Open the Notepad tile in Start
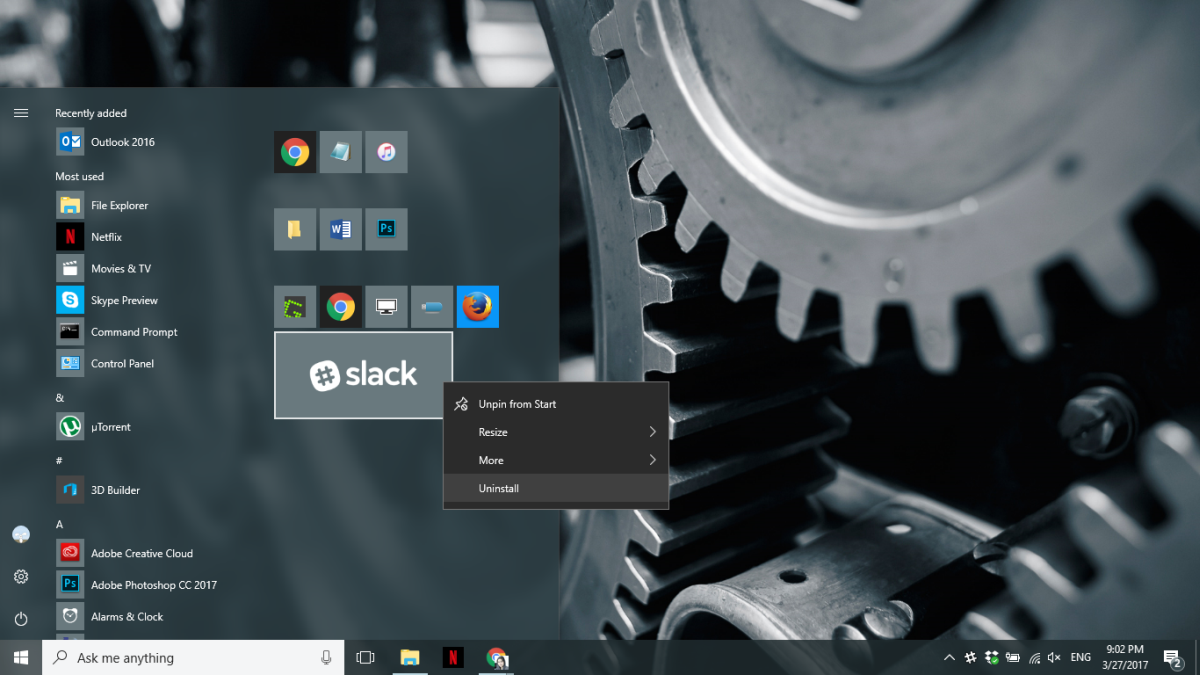1200x675 pixels. [341, 152]
